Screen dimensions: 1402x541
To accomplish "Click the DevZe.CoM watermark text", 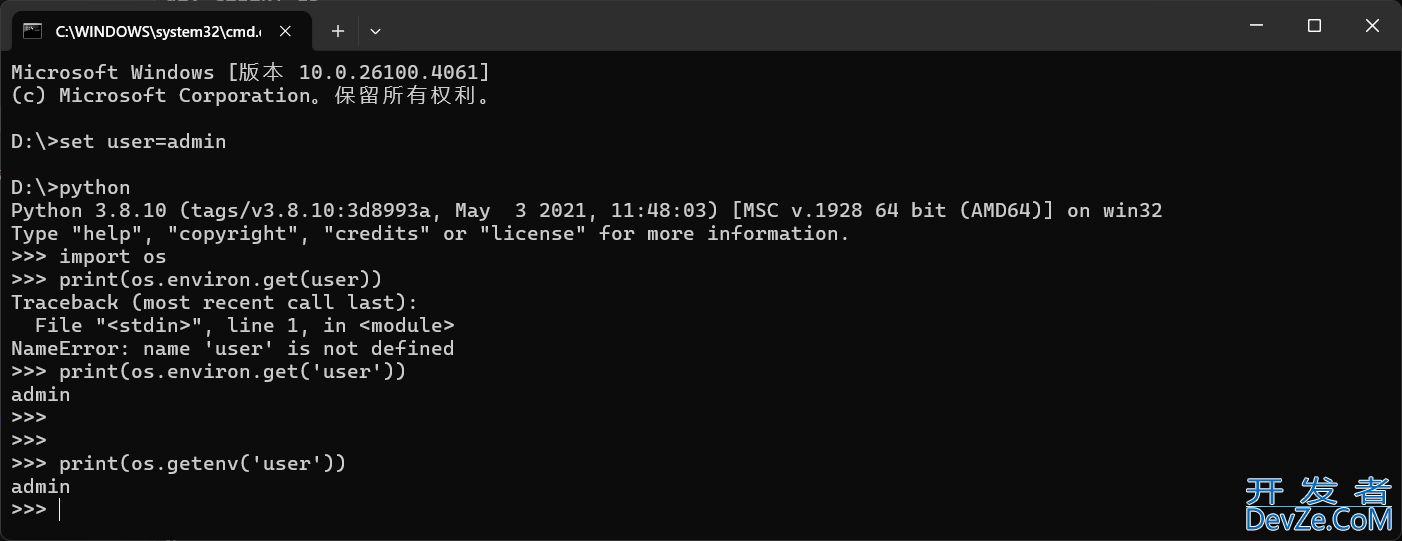I will click(x=1318, y=519).
